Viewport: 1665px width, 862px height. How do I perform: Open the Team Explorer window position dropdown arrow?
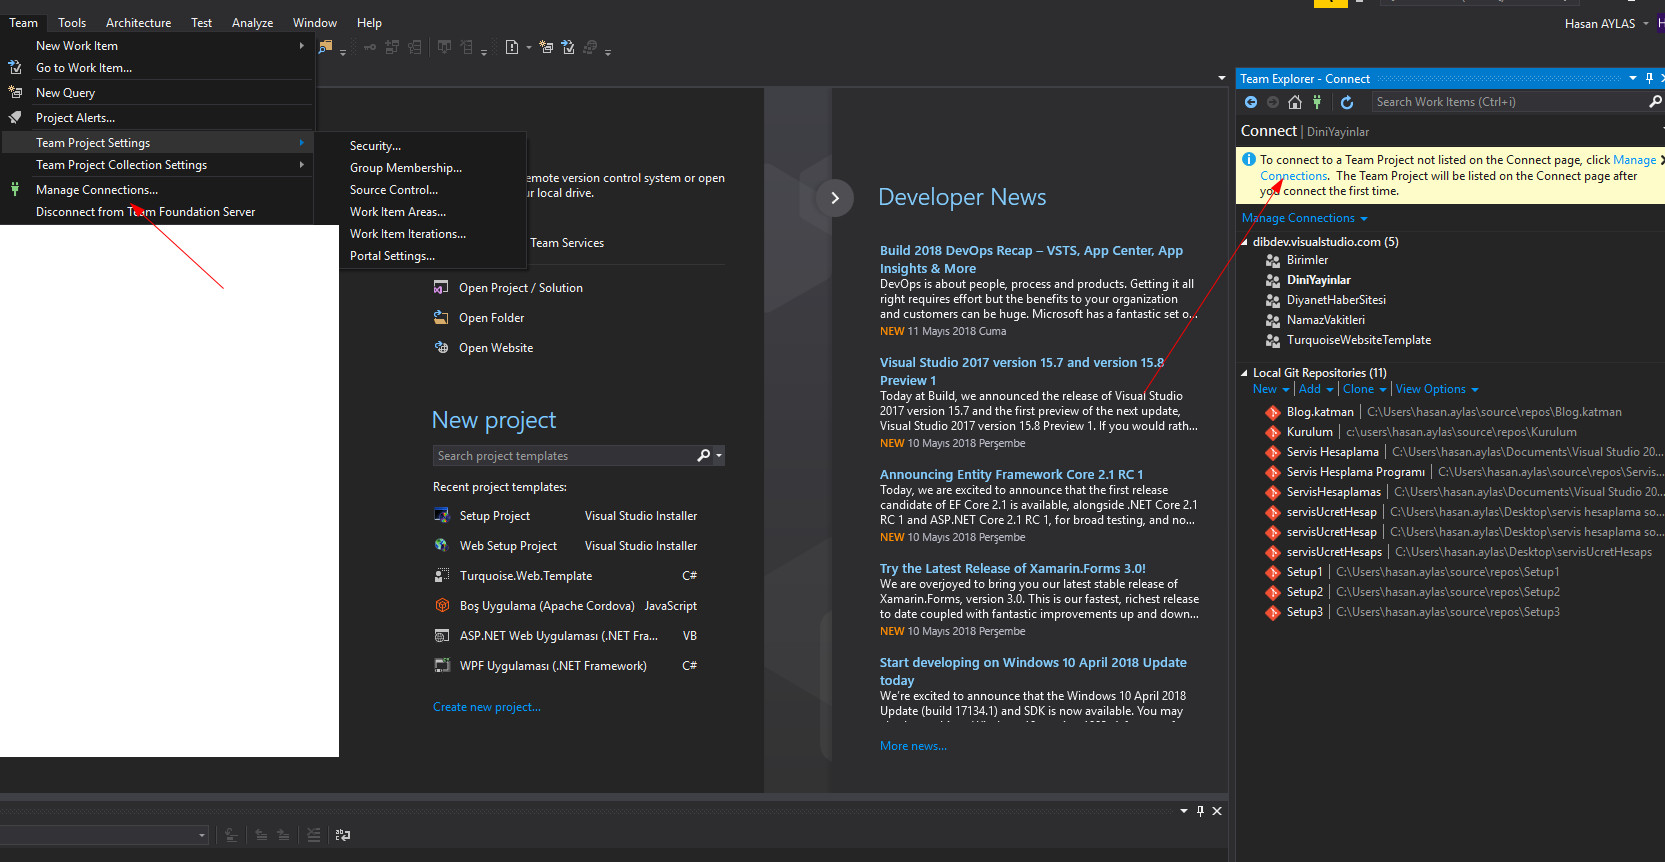(1633, 78)
